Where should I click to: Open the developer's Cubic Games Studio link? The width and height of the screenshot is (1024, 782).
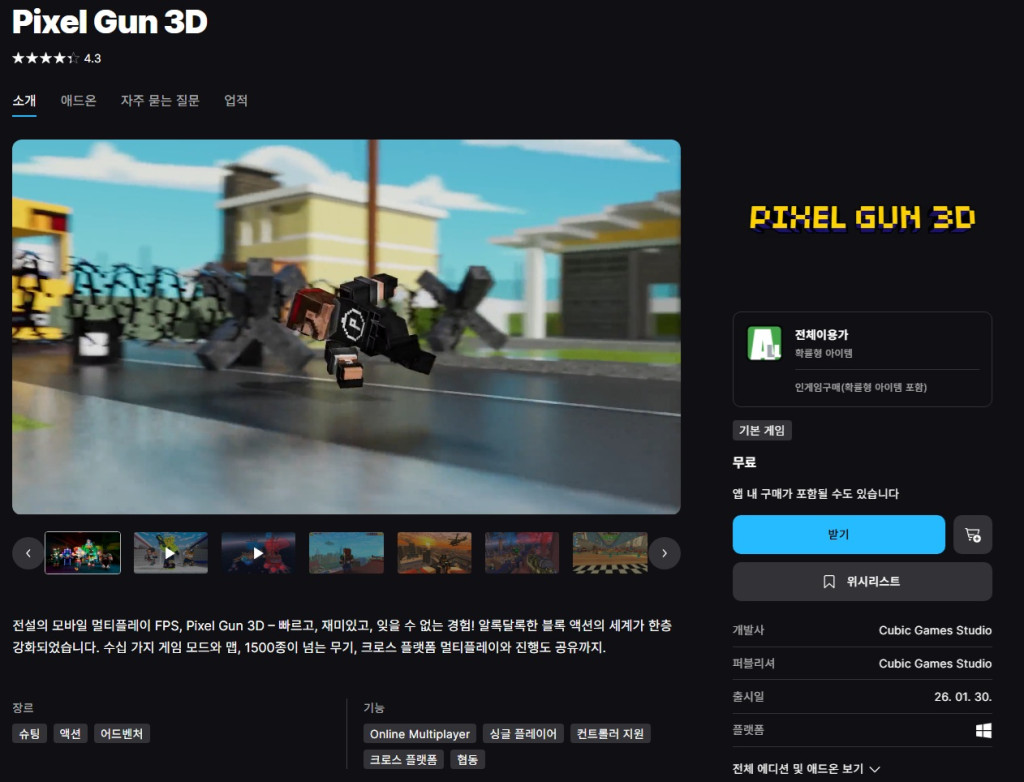tap(934, 630)
